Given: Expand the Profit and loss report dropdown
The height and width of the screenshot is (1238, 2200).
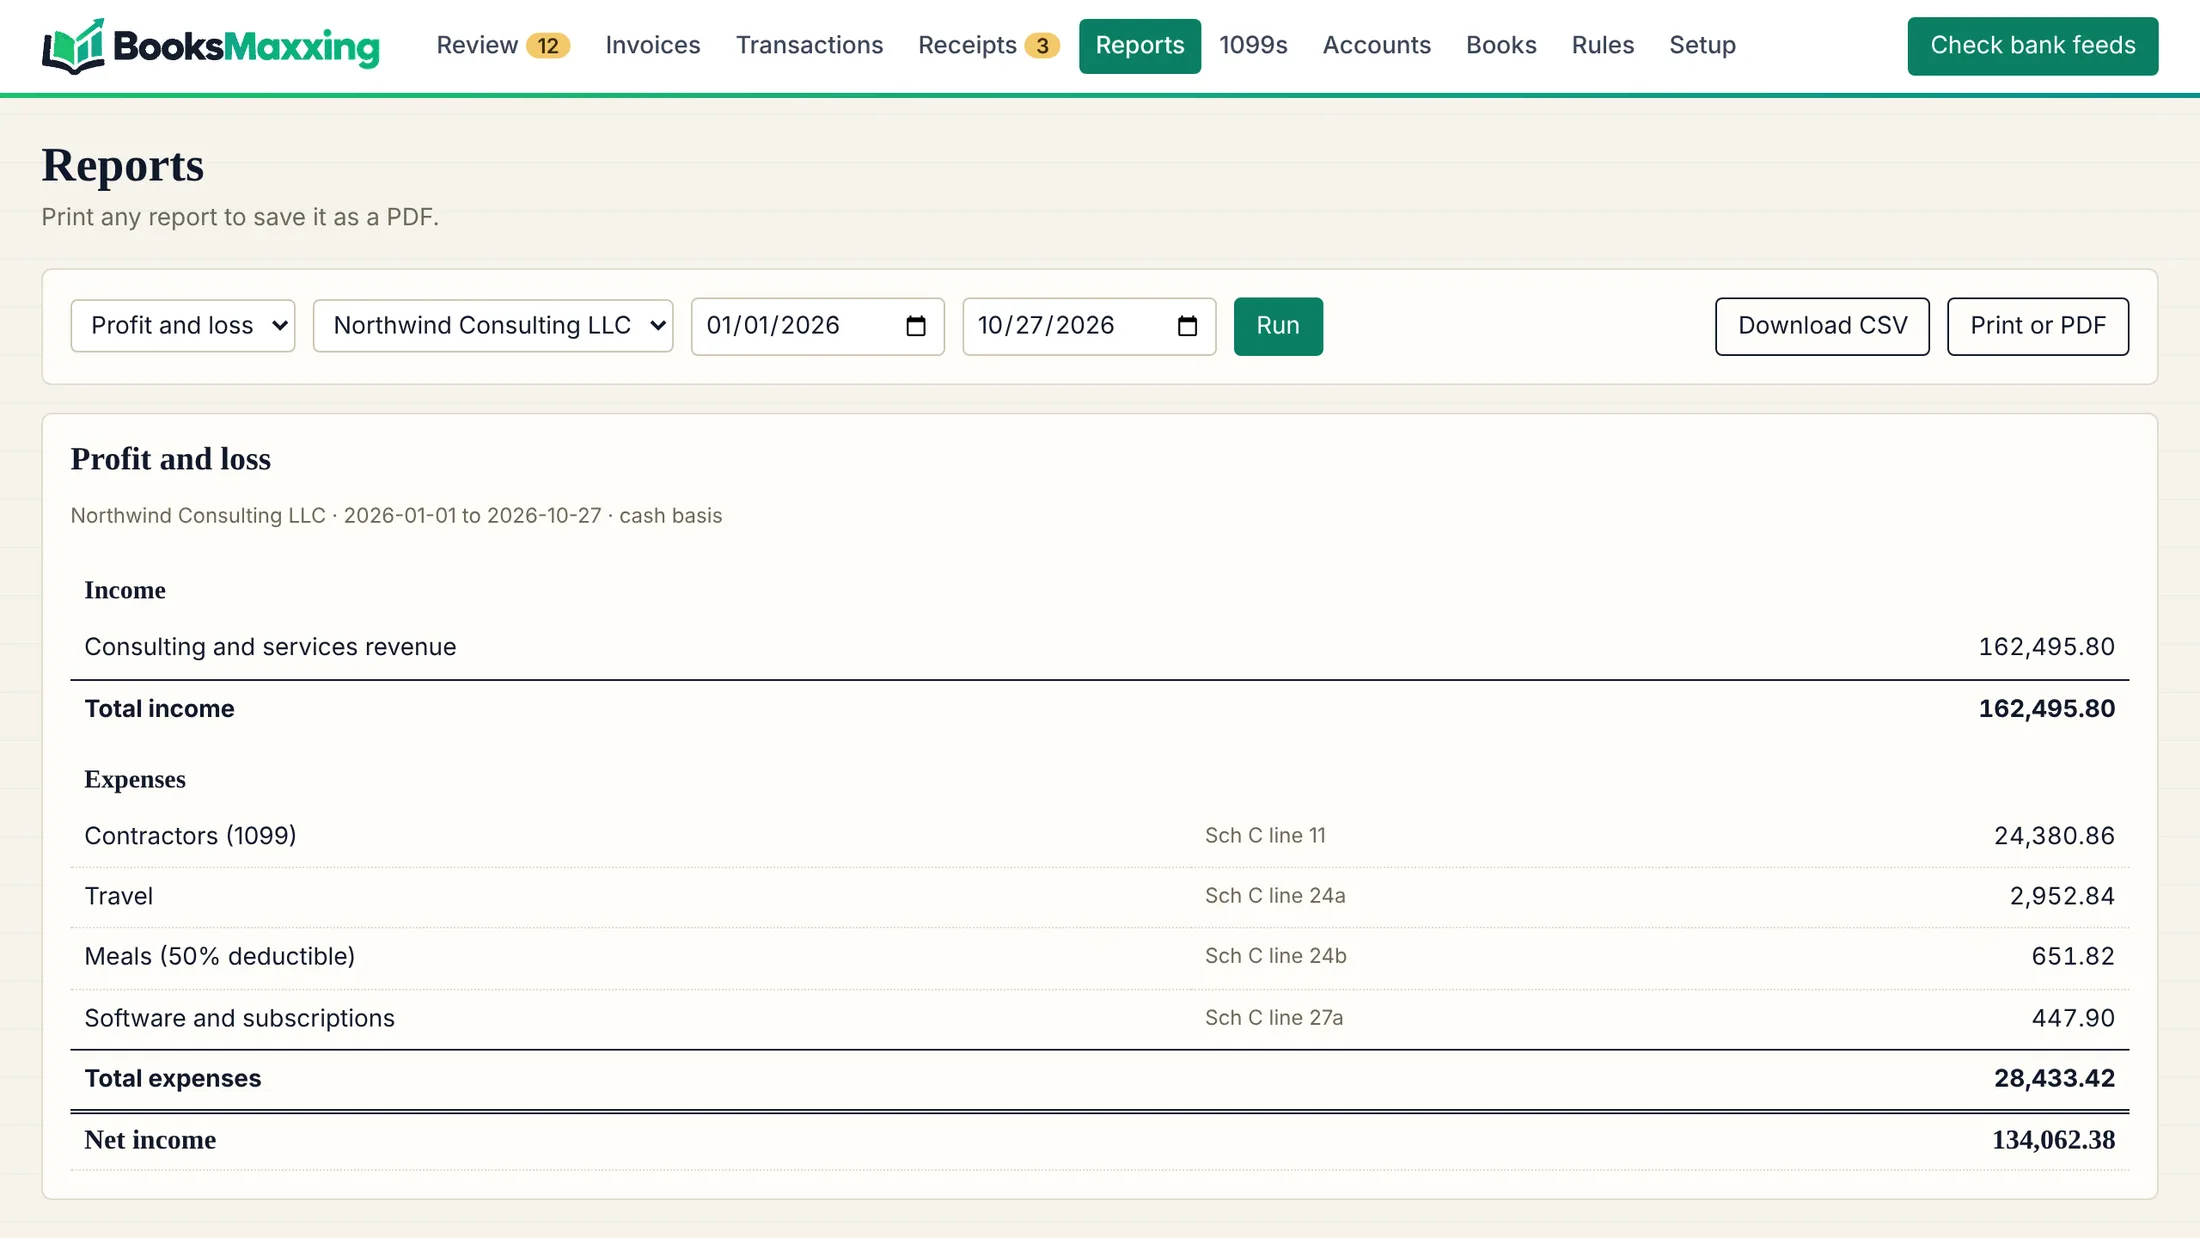Looking at the screenshot, I should [x=183, y=326].
